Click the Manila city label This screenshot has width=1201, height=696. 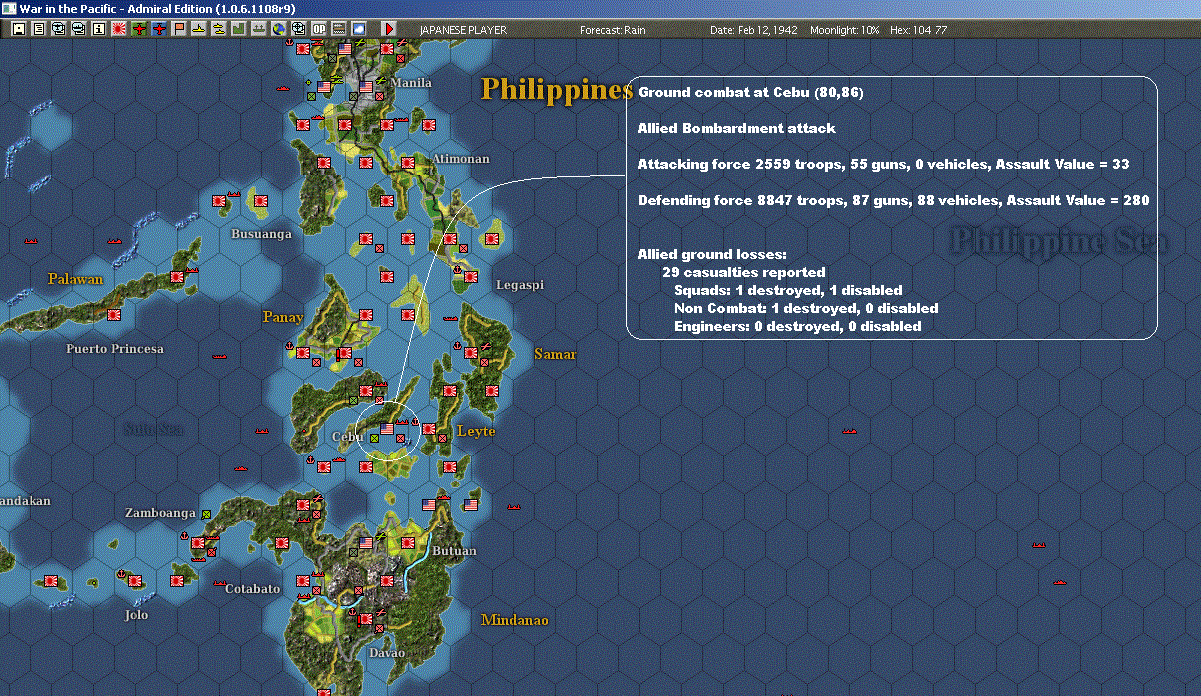411,82
